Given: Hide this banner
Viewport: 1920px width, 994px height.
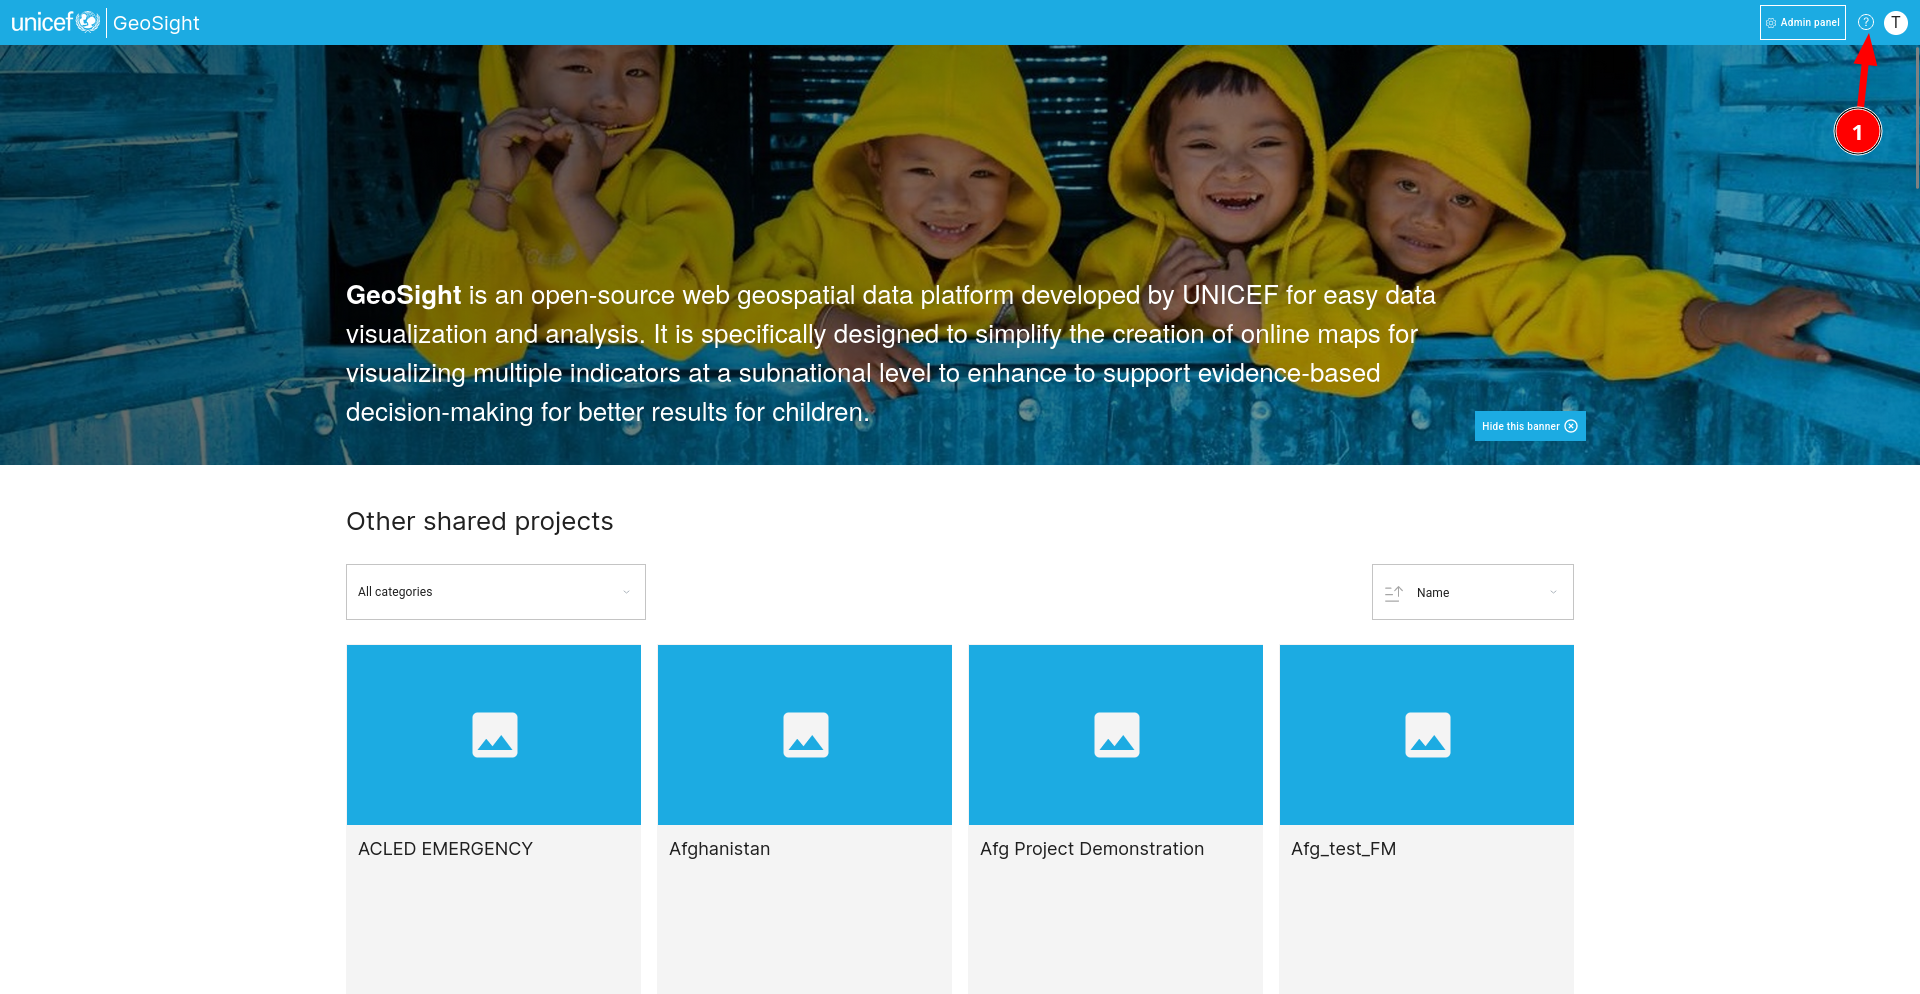Looking at the screenshot, I should [1530, 426].
